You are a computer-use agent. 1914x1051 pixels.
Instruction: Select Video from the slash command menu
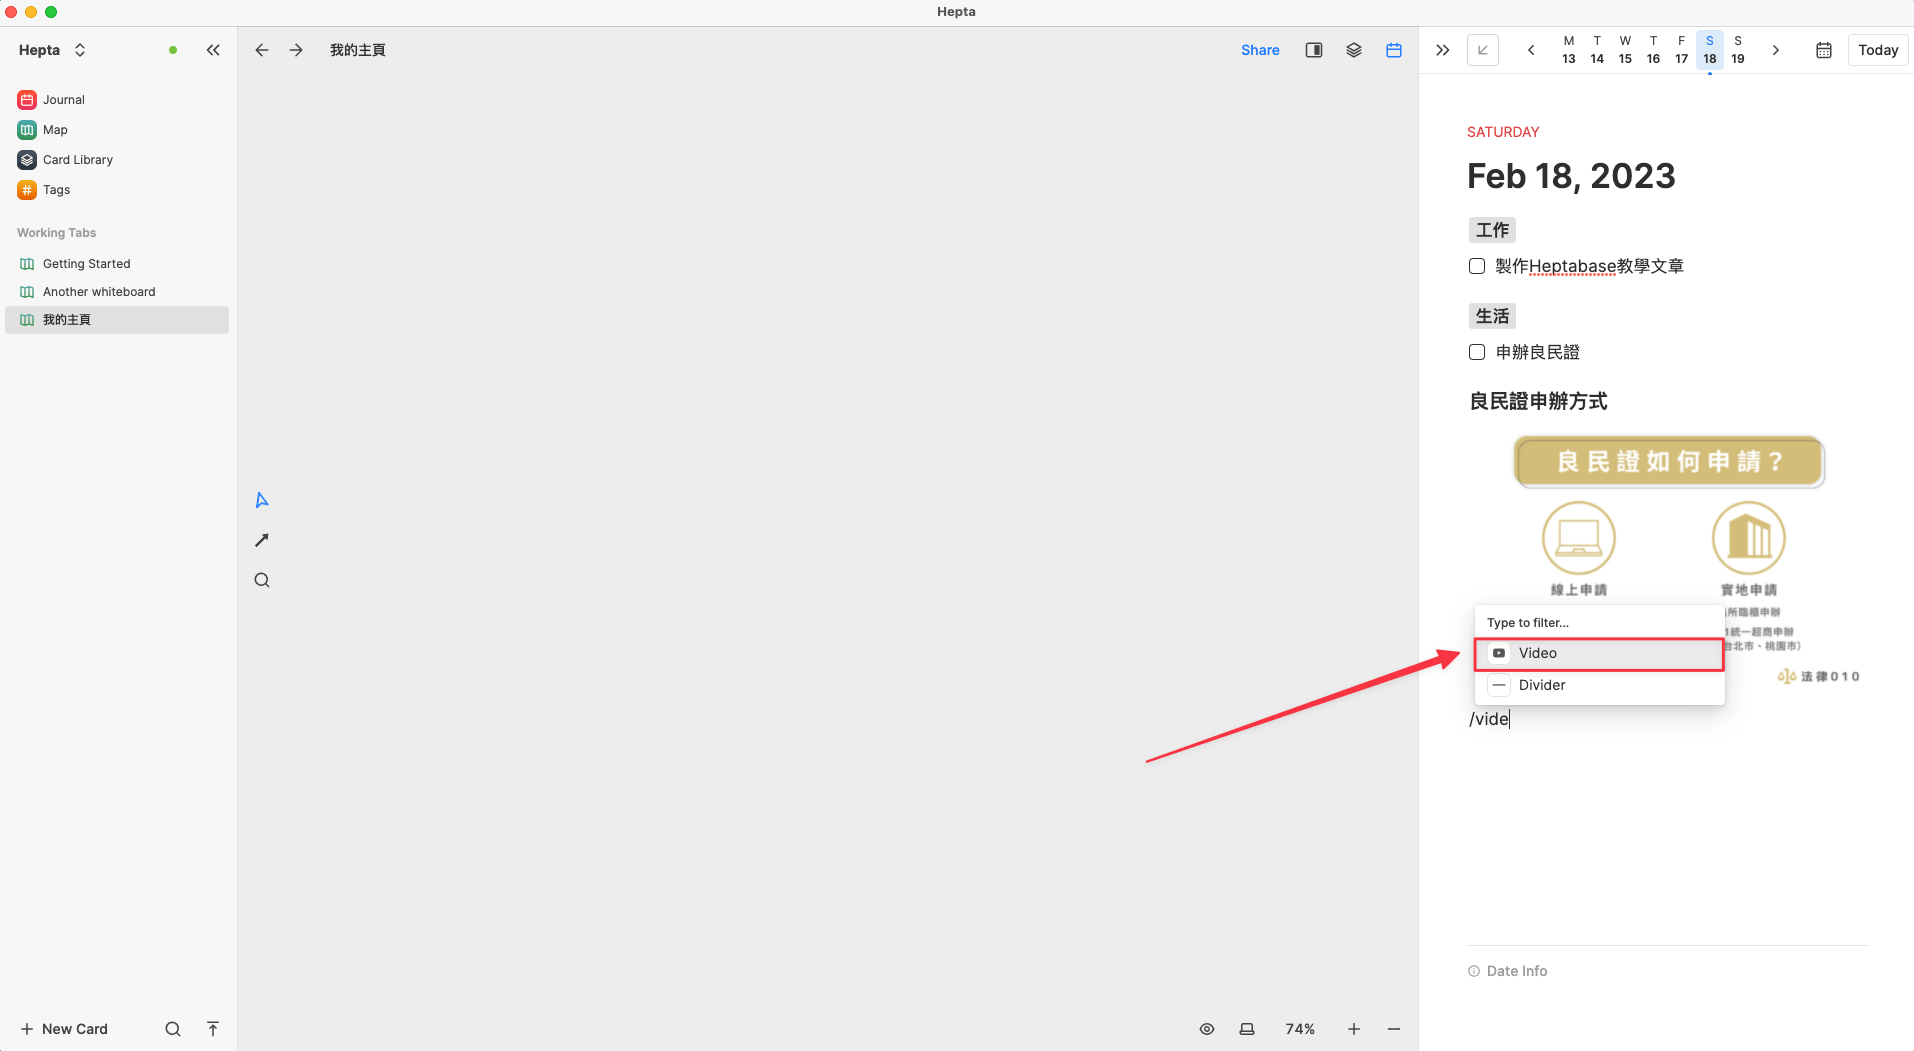(1598, 653)
